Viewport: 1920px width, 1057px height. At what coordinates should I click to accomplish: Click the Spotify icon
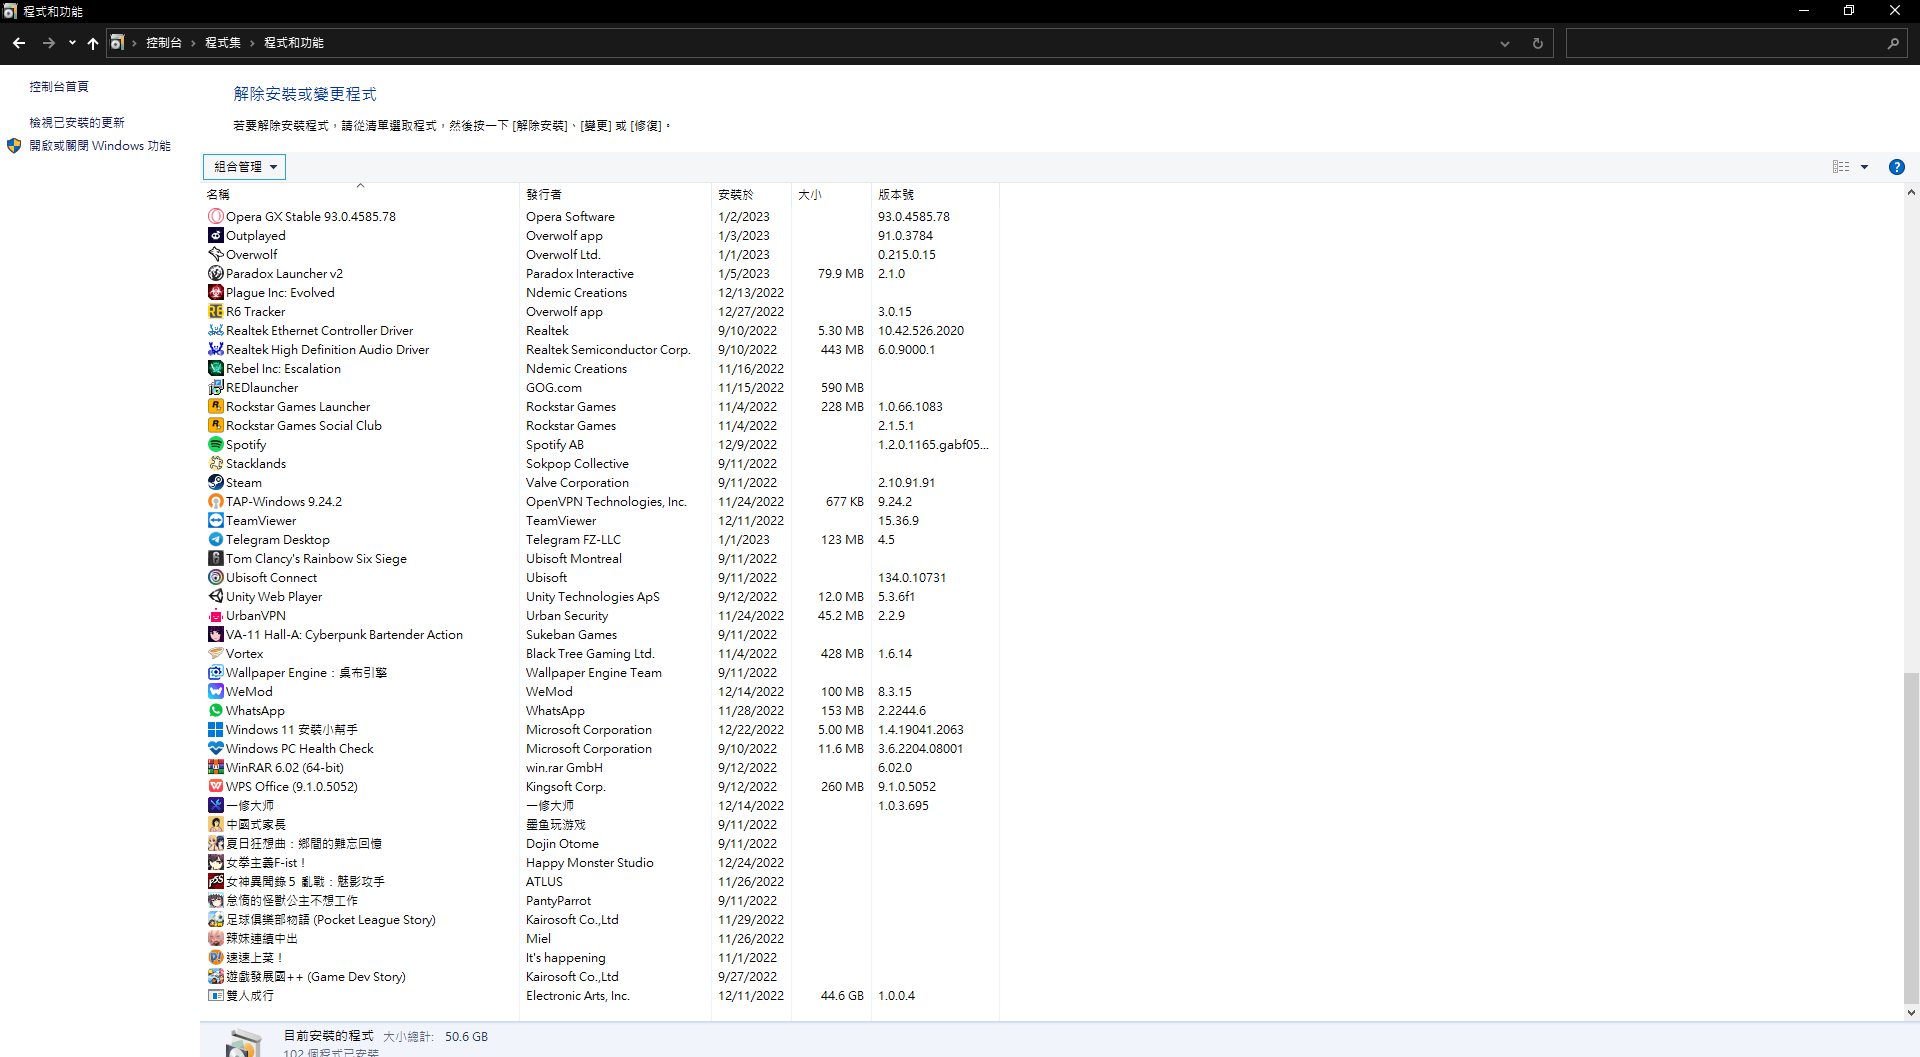[x=215, y=445]
